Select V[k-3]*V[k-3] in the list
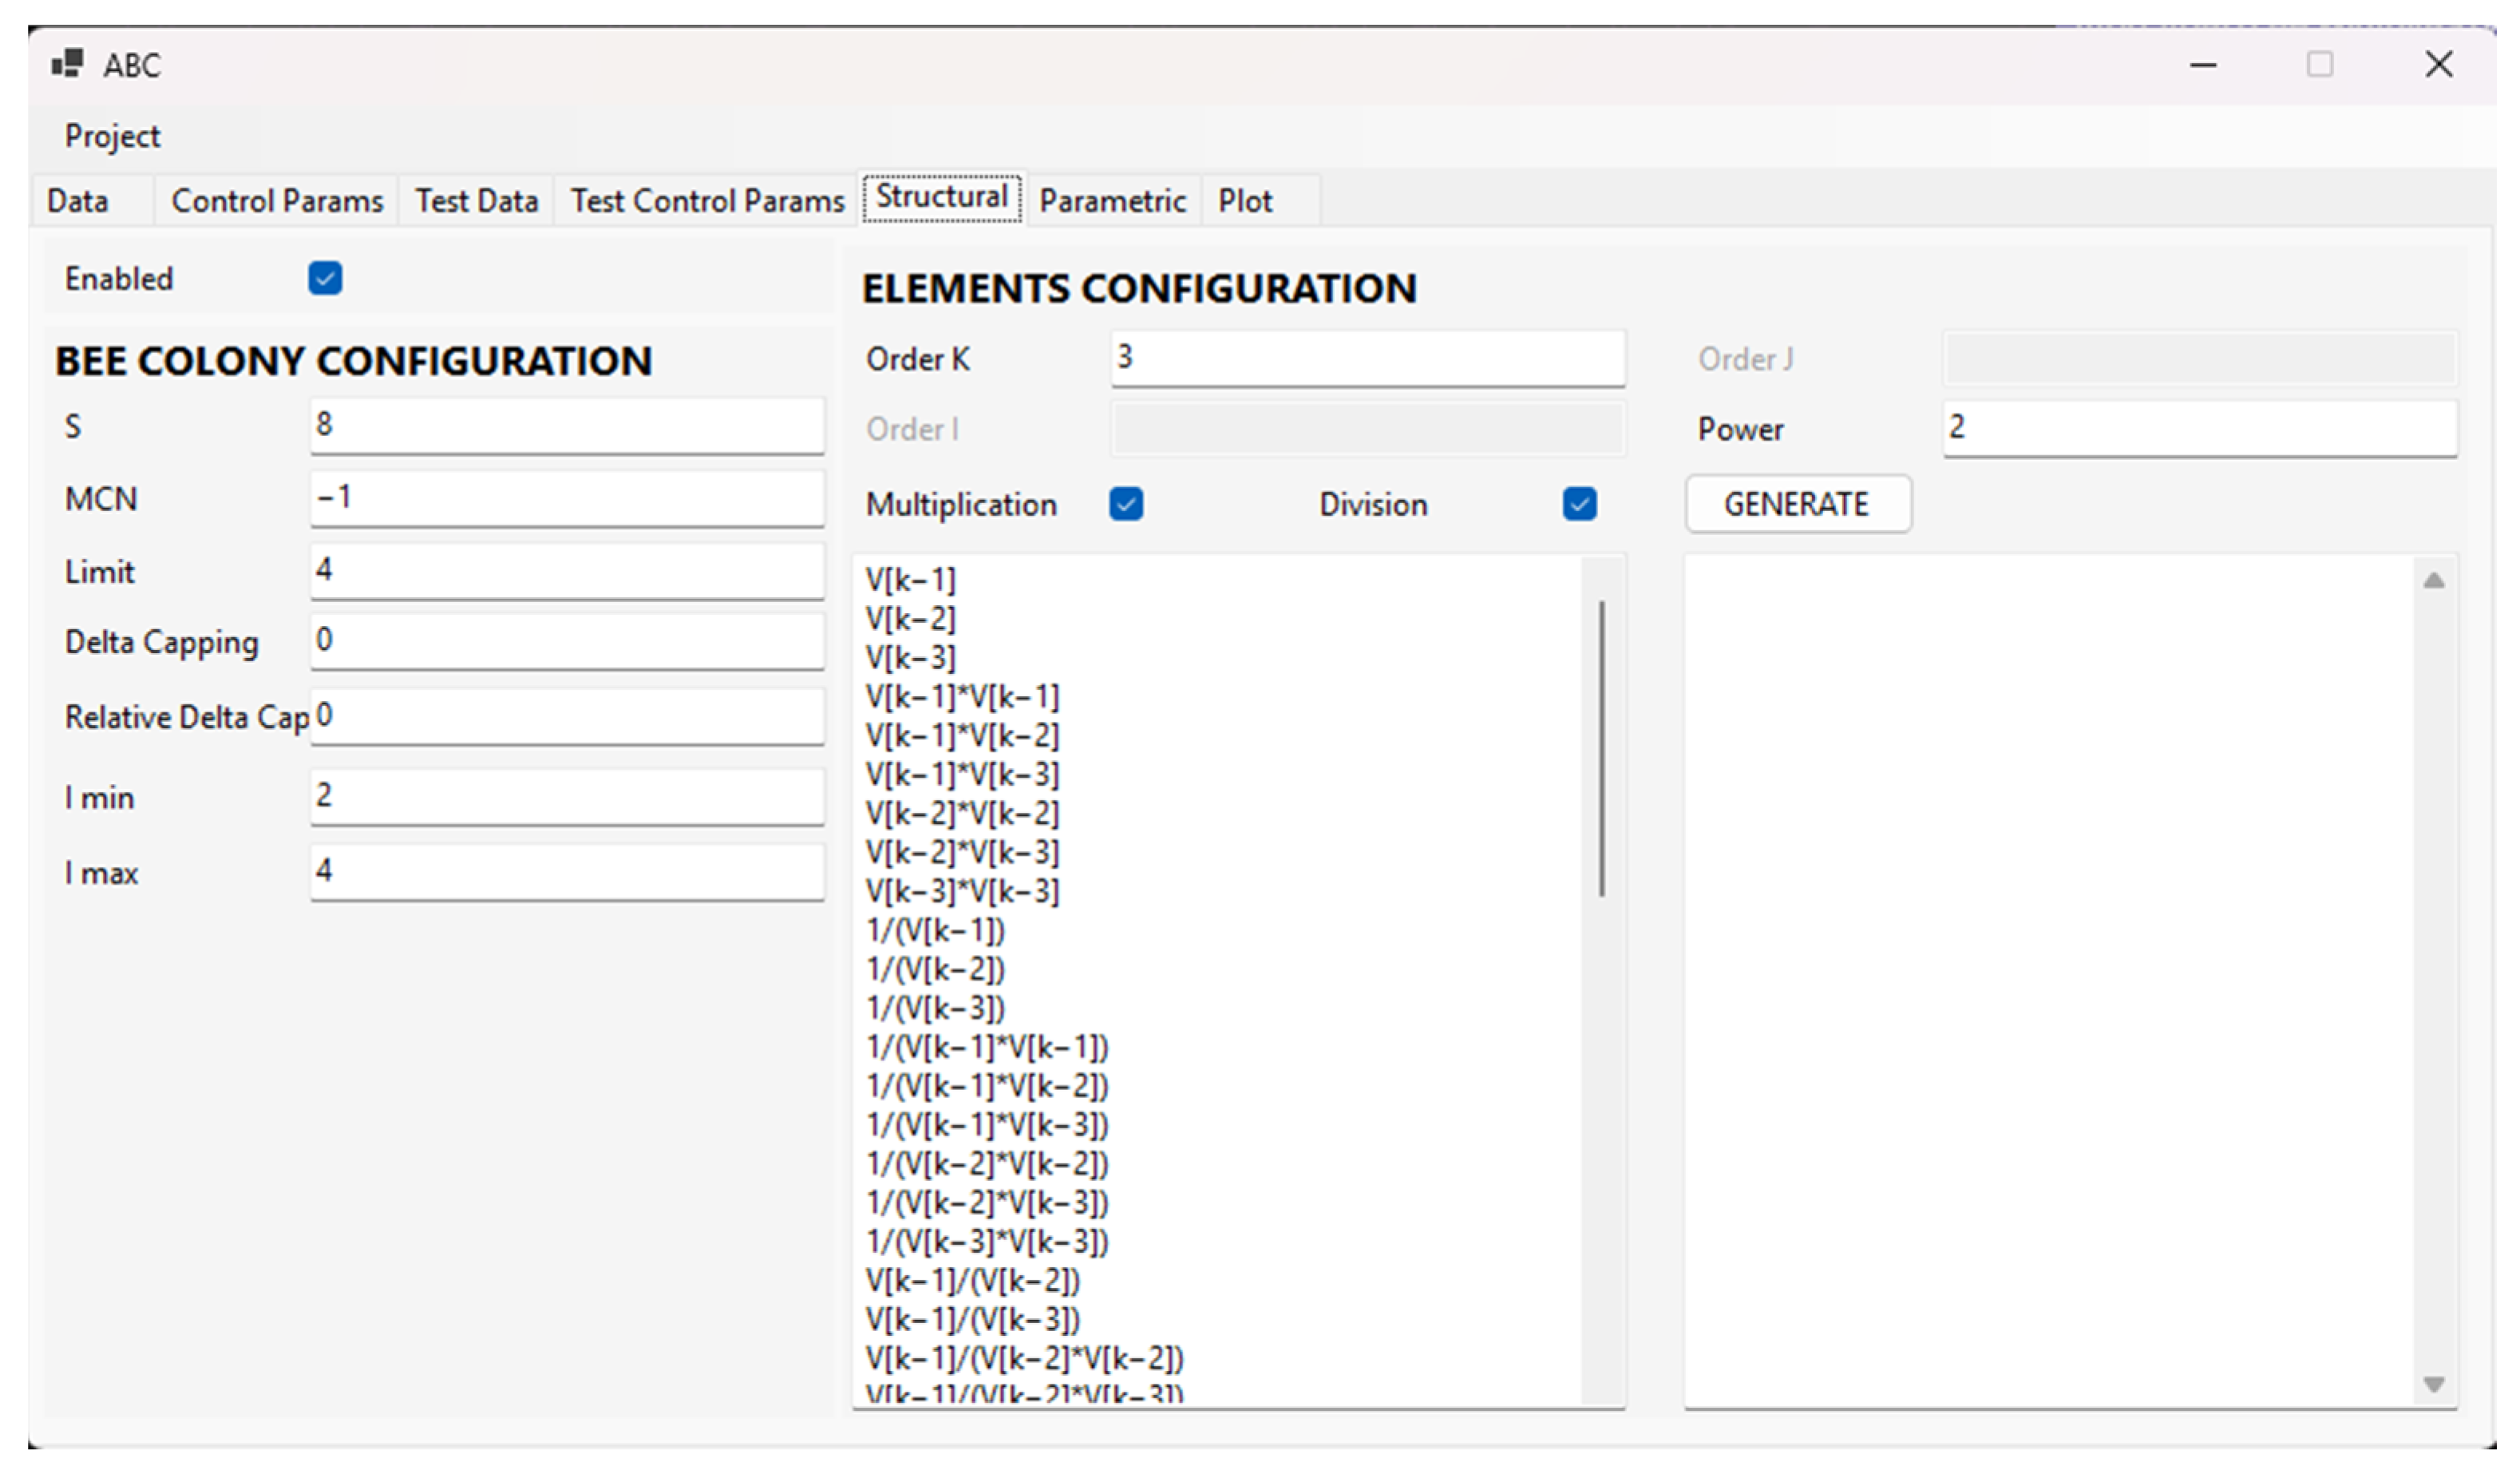2520x1478 pixels. (962, 892)
